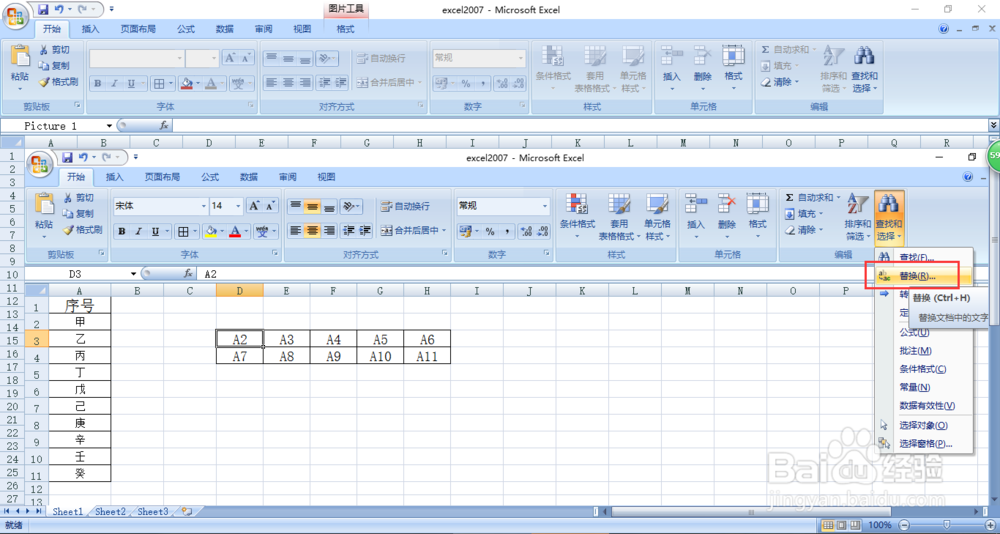
Task: Open the outer clipboard group's dialog launcher
Action: click(78, 105)
